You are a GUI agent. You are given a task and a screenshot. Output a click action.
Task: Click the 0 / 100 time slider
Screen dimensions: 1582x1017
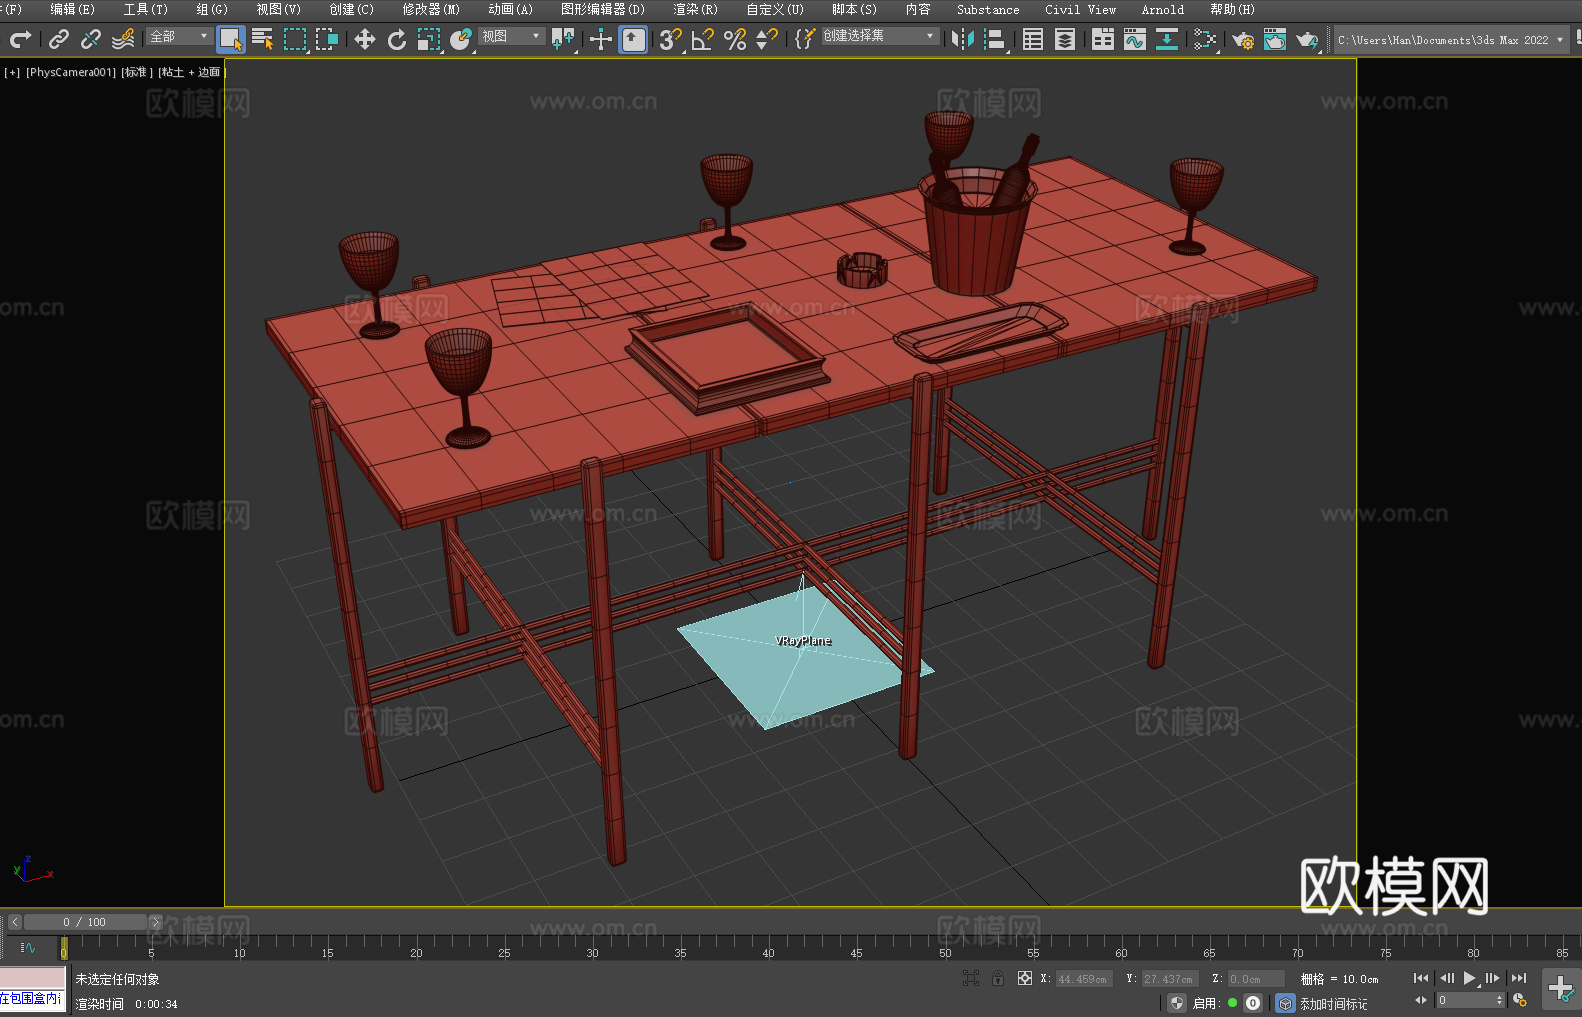pyautogui.click(x=85, y=922)
